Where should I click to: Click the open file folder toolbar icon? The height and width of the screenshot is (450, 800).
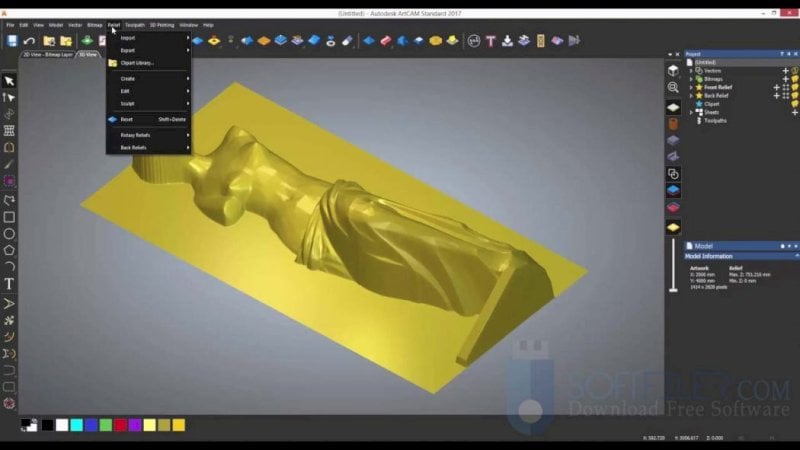click(x=49, y=41)
